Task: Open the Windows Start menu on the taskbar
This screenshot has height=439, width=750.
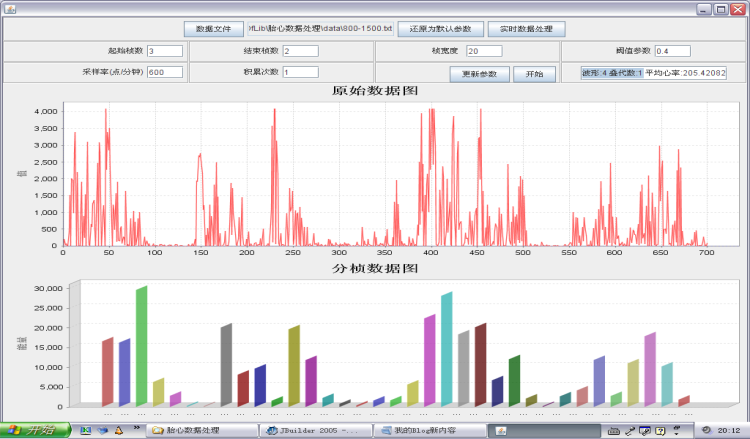Action: pos(35,429)
